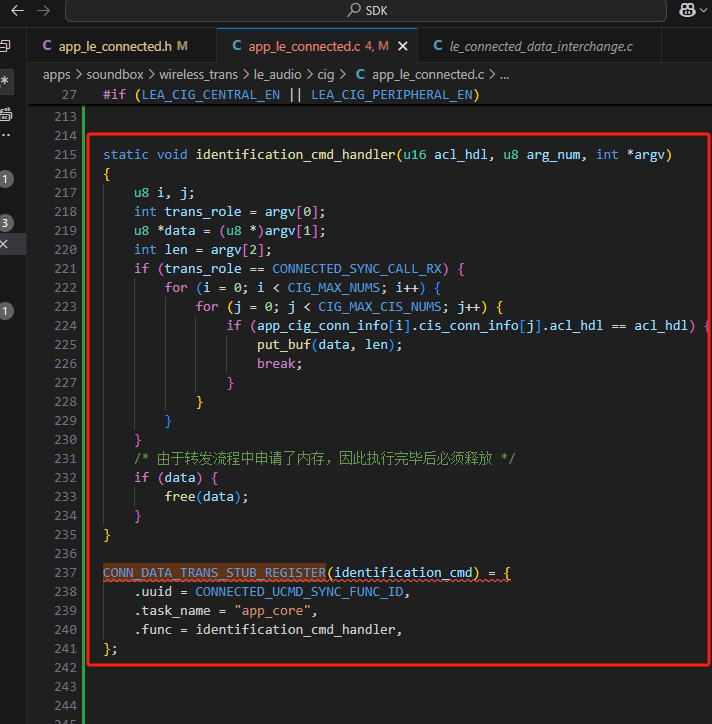The height and width of the screenshot is (724, 712).
Task: Close the app_le_connected.c tab
Action: (403, 46)
